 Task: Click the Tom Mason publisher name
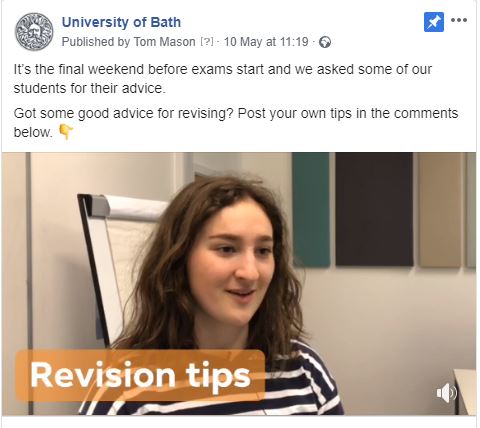[164, 42]
